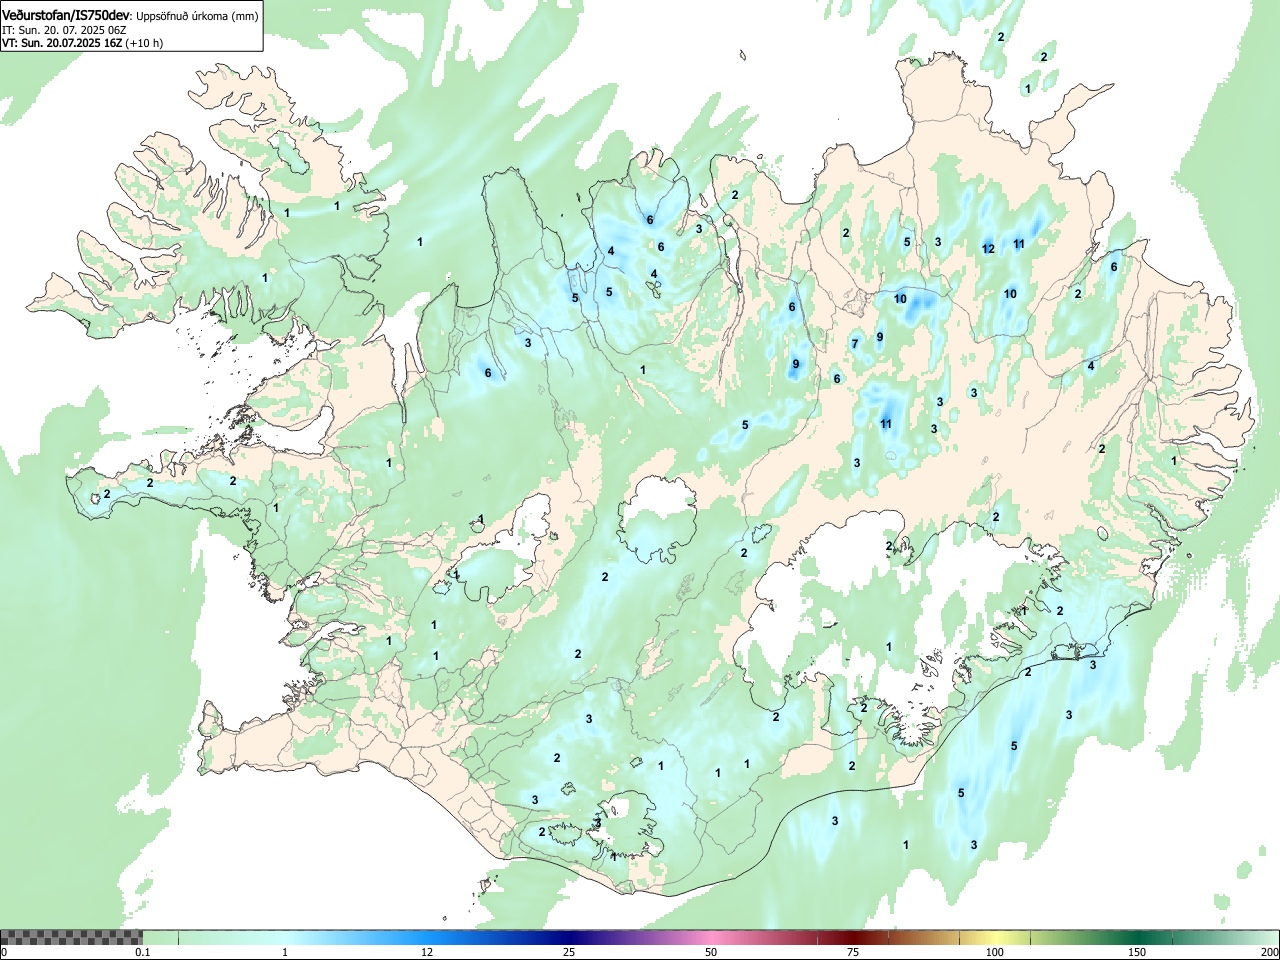Click the '75' tick label on the legend

click(x=852, y=952)
